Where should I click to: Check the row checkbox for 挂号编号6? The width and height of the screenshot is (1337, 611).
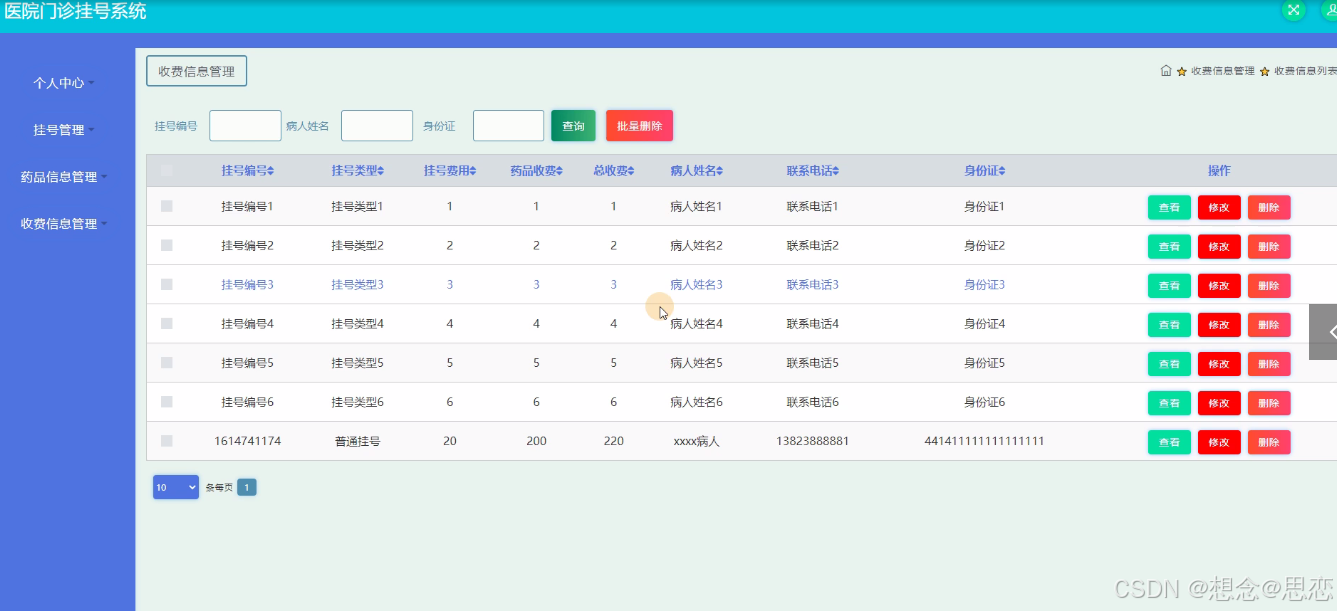(x=167, y=401)
